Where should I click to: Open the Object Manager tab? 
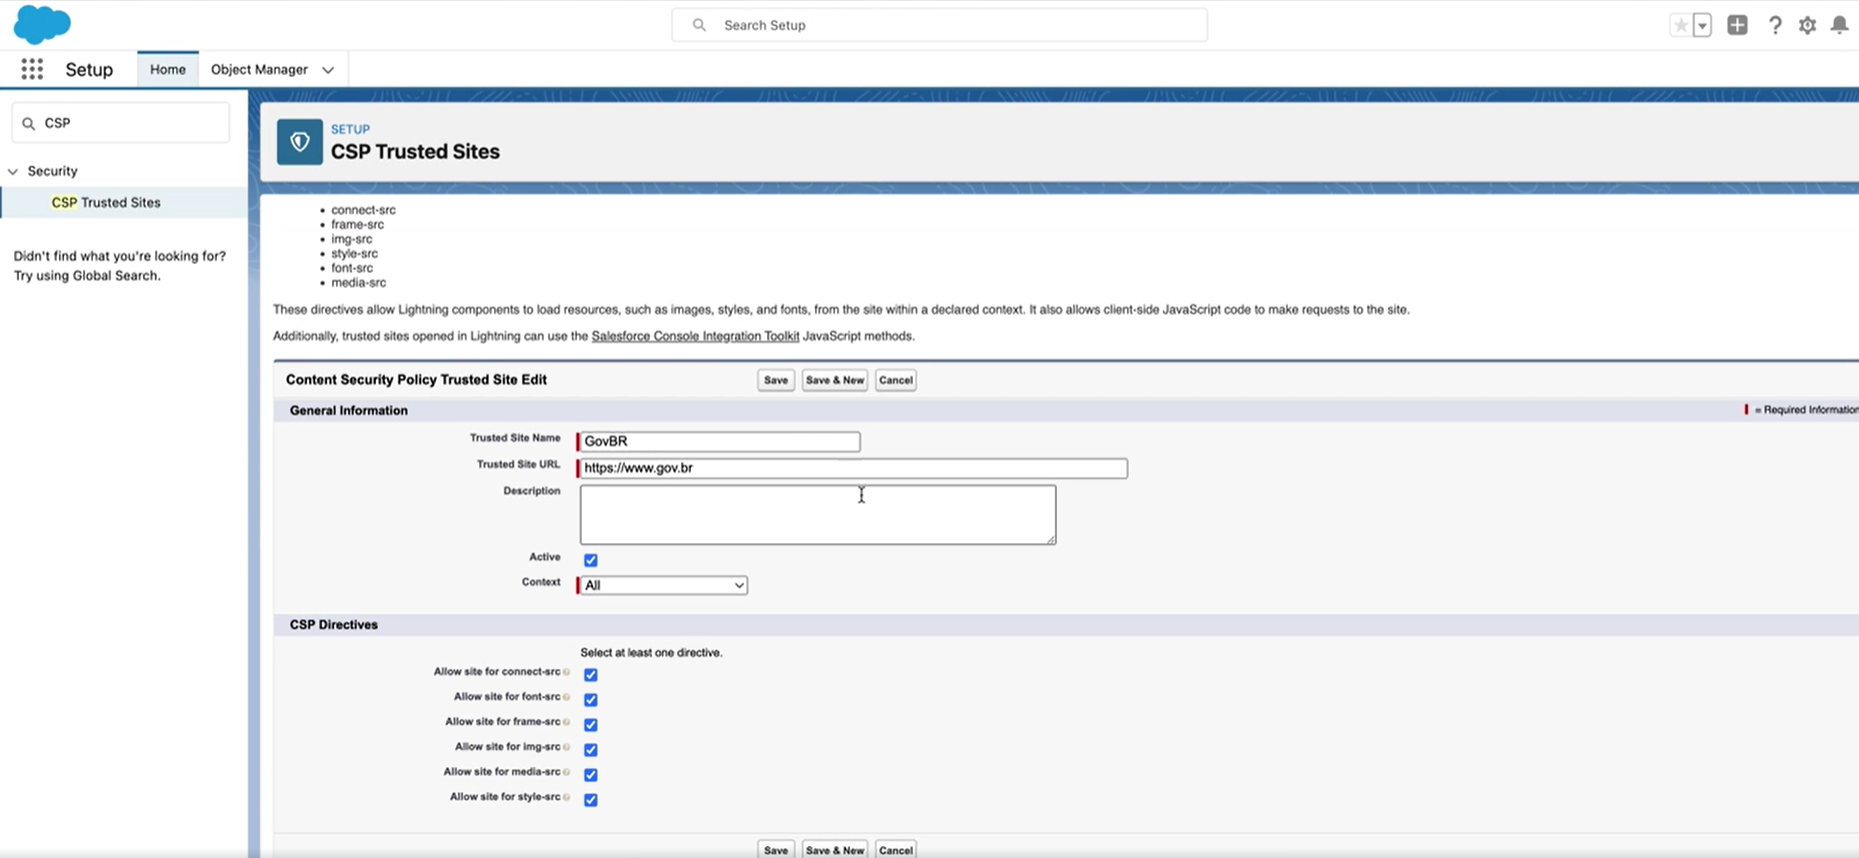coord(259,69)
